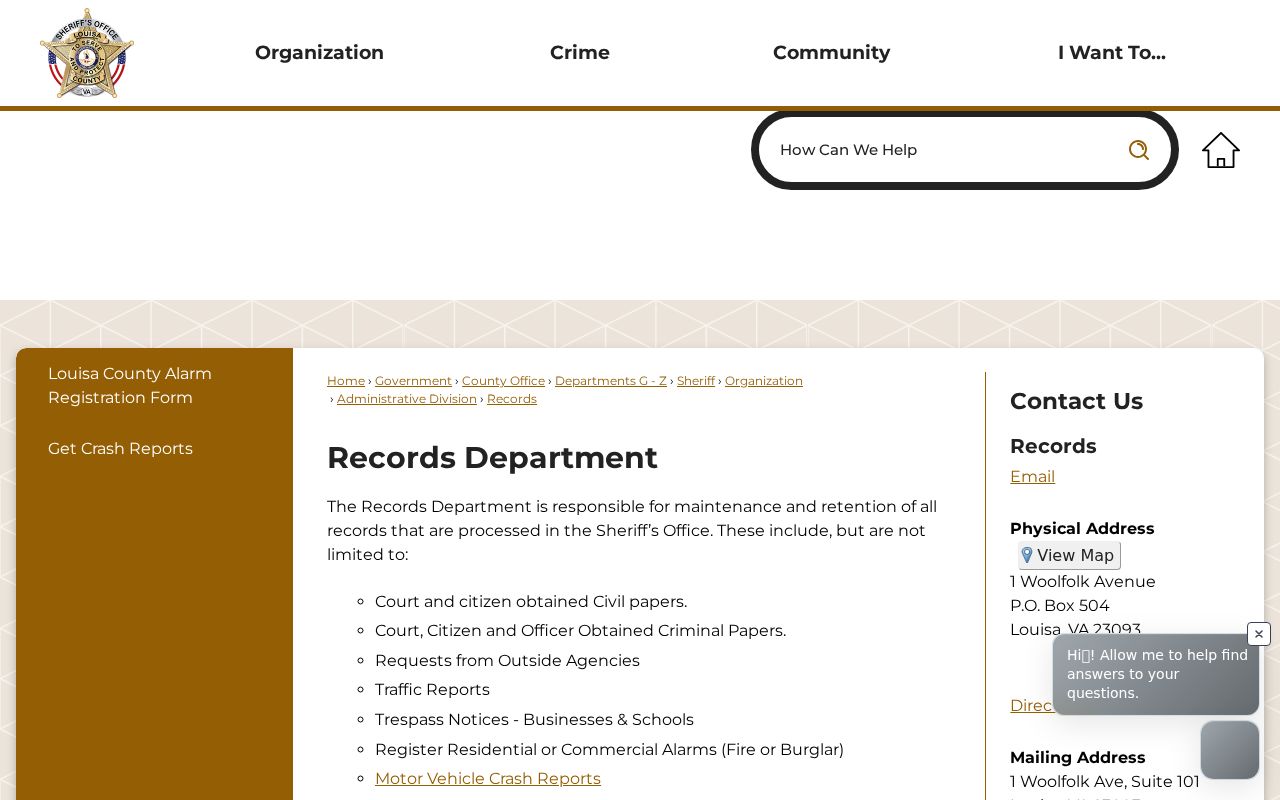
Task: Open the I Want To... menu
Action: click(x=1112, y=53)
